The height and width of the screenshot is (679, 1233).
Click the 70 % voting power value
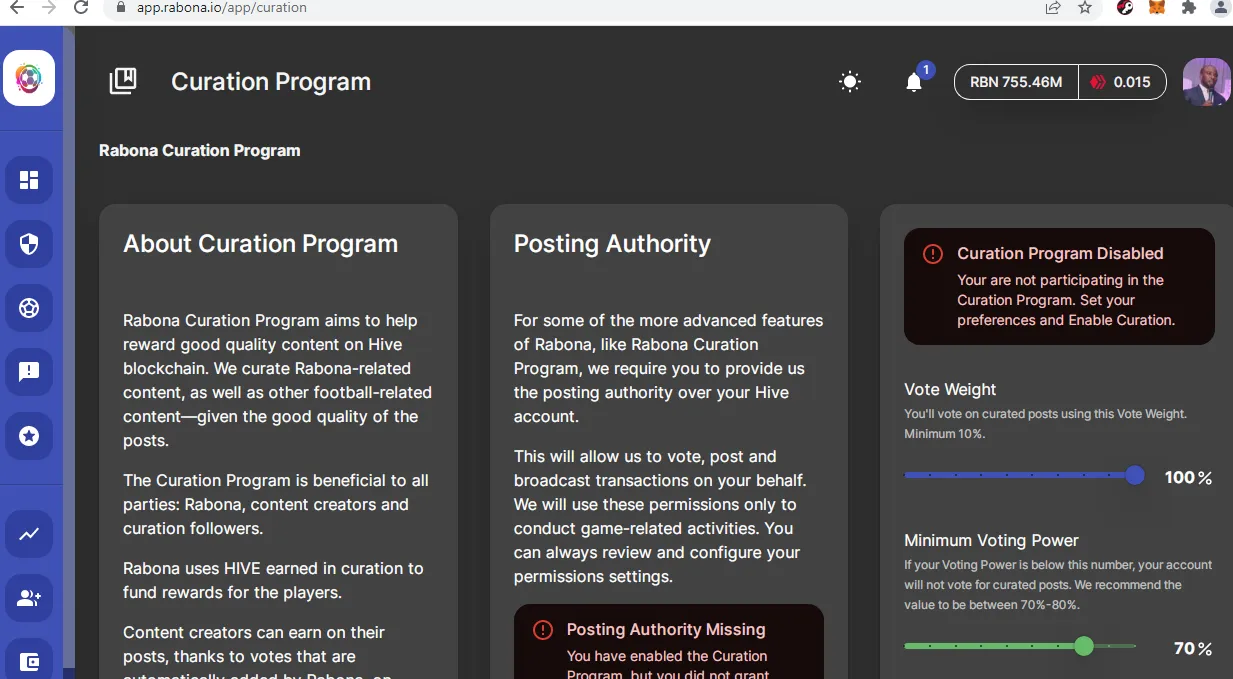click(1193, 649)
